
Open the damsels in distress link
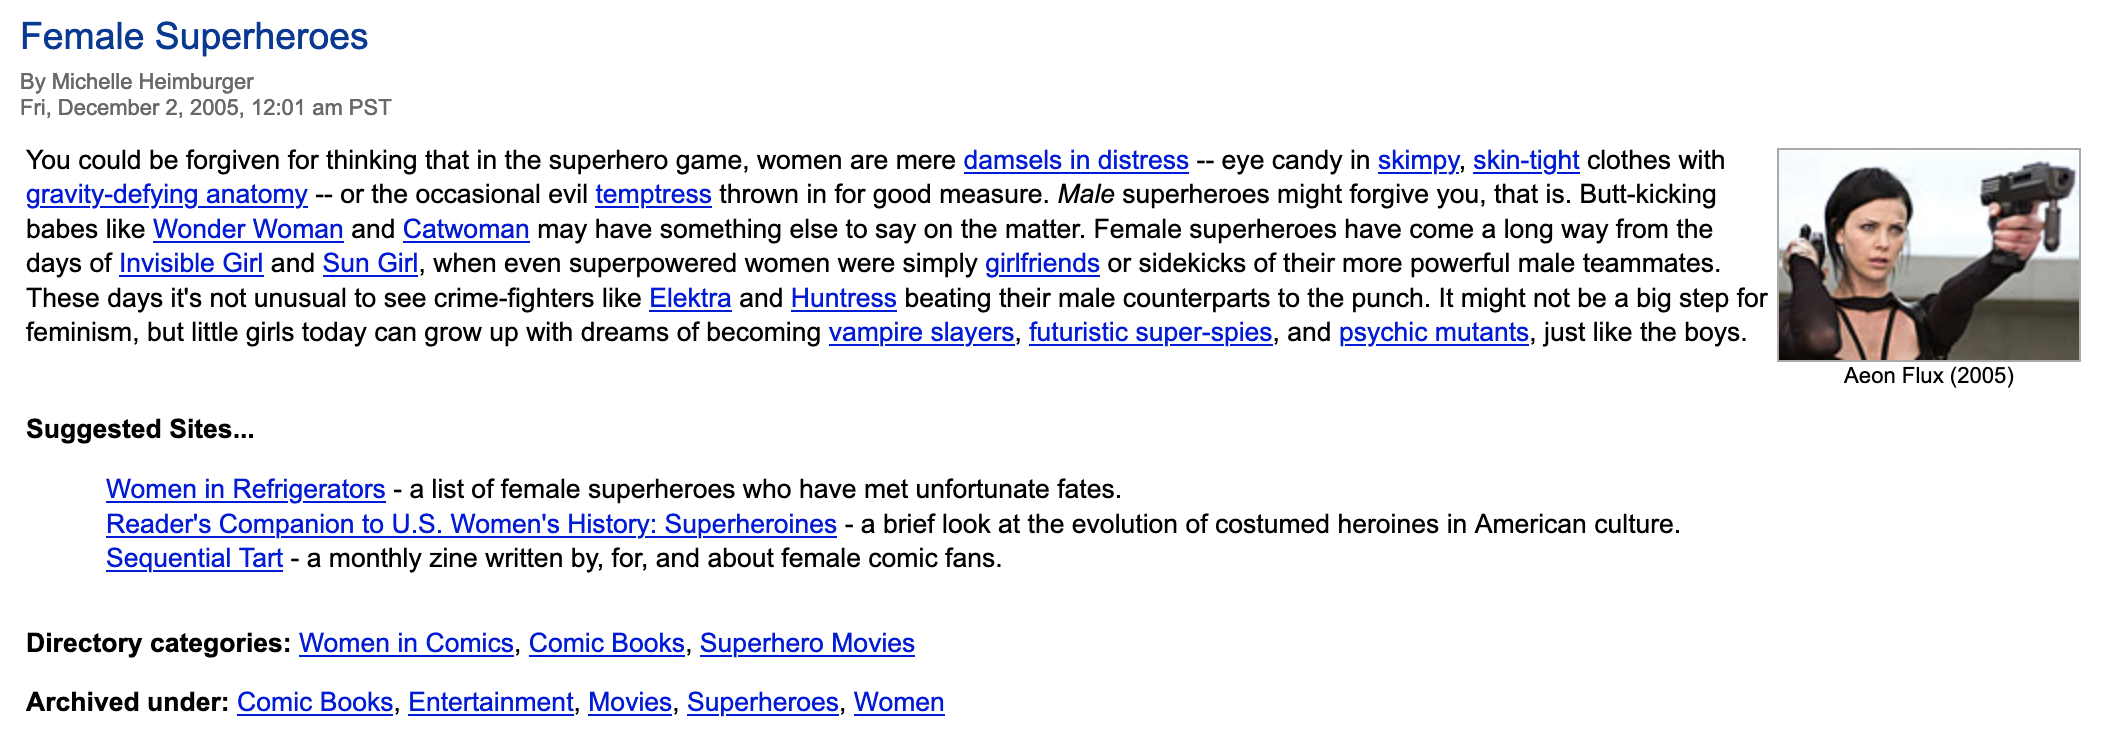pyautogui.click(x=1075, y=160)
